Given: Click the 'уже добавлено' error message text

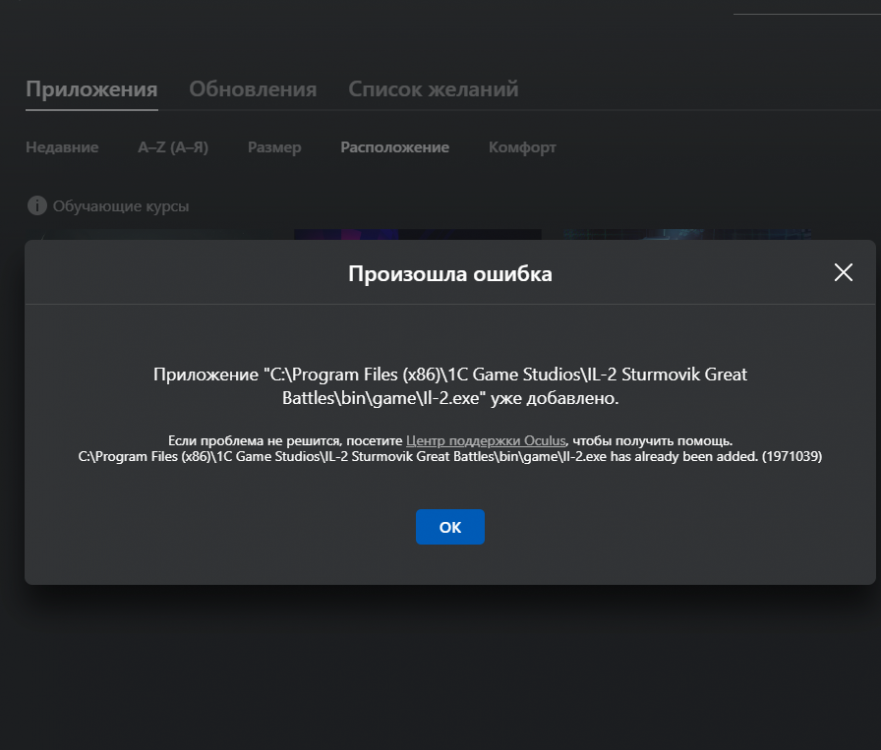Looking at the screenshot, I should coord(450,386).
